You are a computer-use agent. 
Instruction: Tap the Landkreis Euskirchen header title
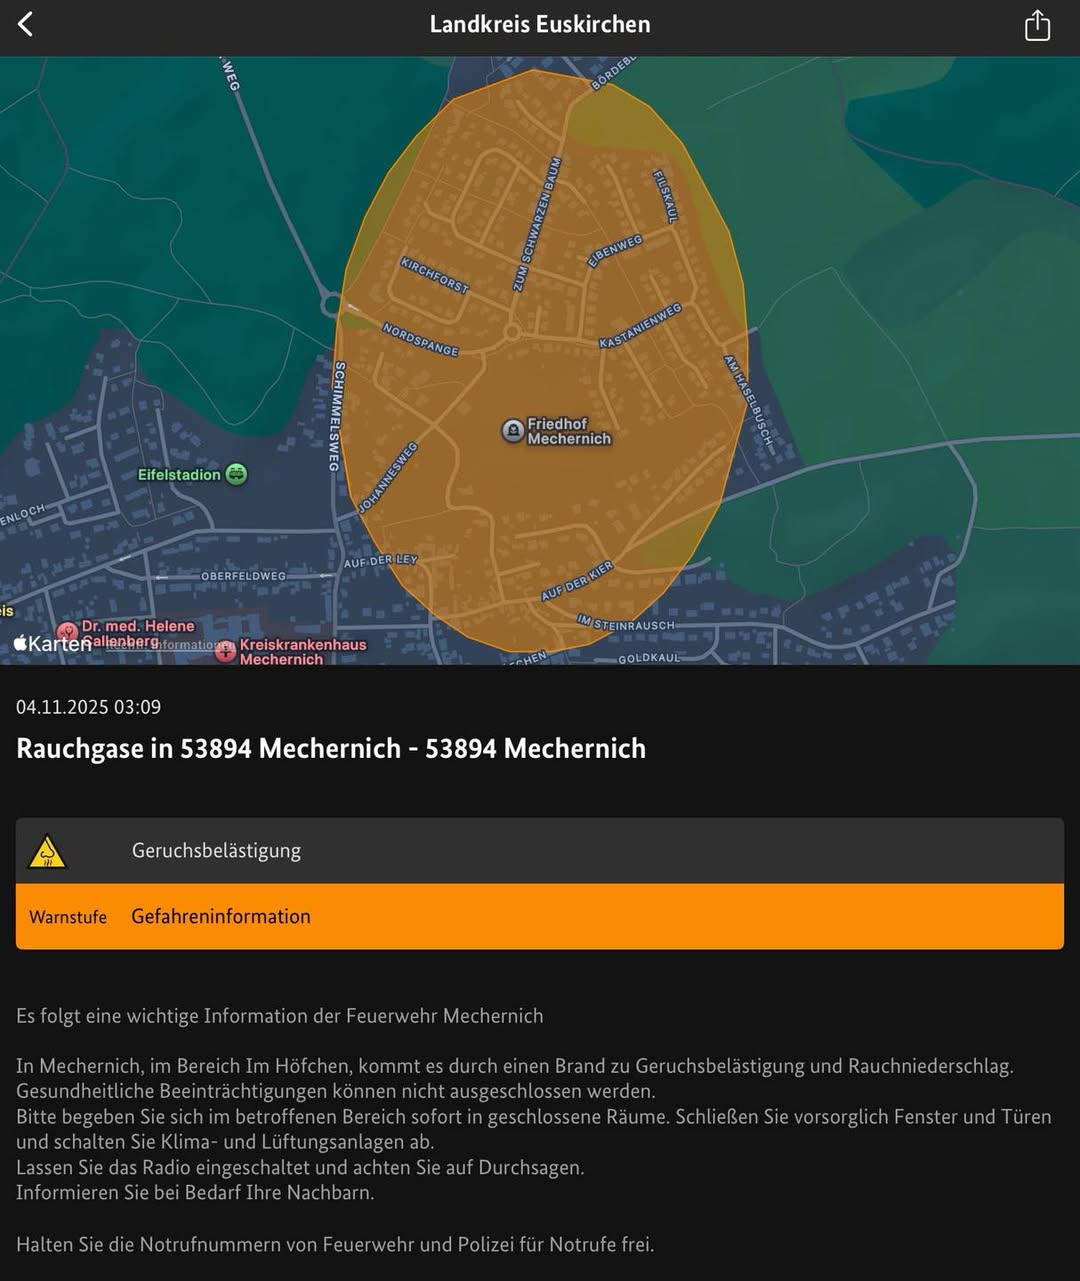tap(540, 25)
